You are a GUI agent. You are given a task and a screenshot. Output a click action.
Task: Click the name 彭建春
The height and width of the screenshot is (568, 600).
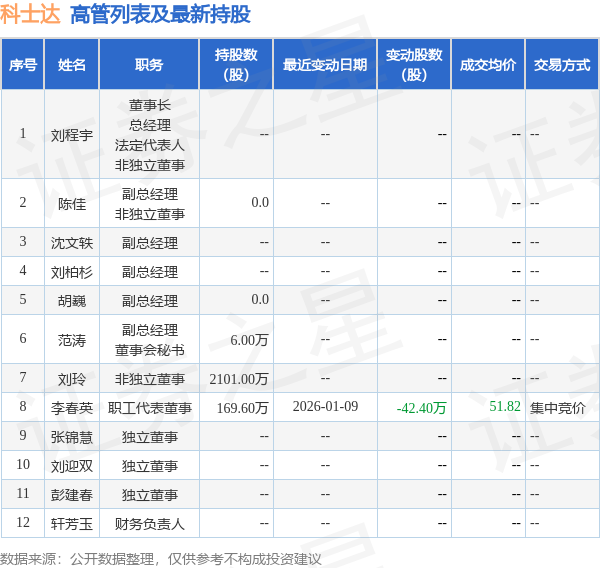[72, 495]
